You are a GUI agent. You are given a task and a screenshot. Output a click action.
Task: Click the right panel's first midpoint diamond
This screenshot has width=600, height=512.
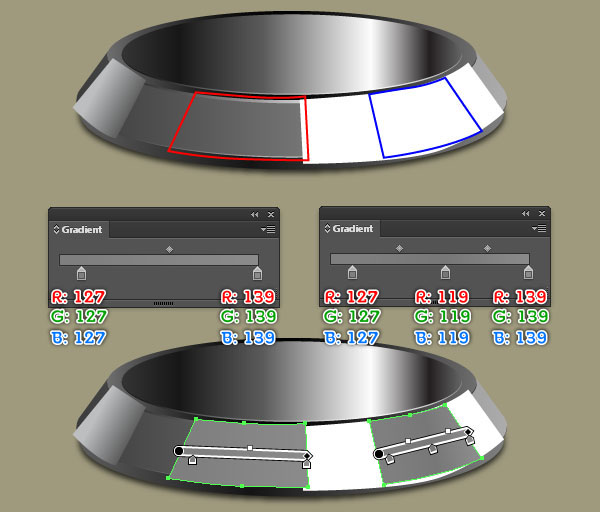(399, 248)
